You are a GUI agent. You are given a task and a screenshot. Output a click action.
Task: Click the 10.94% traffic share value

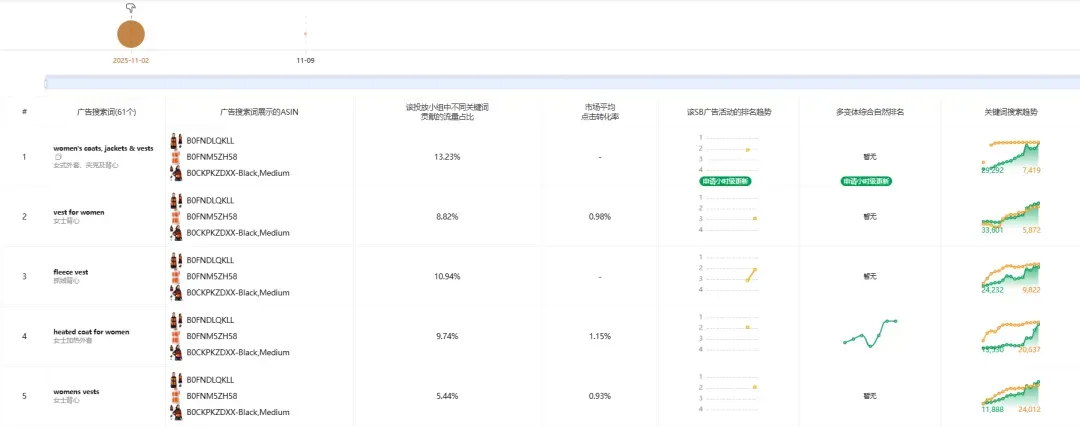coord(447,276)
